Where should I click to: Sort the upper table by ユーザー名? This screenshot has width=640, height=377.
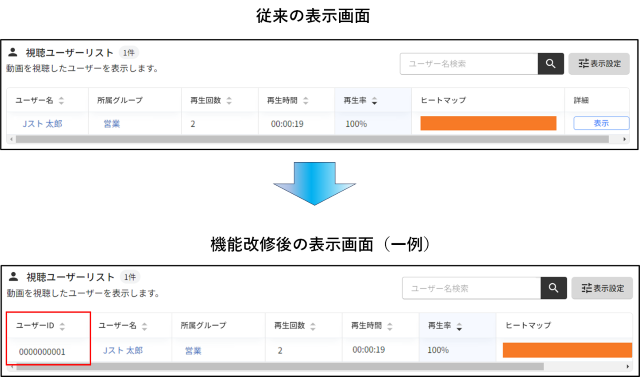61,100
